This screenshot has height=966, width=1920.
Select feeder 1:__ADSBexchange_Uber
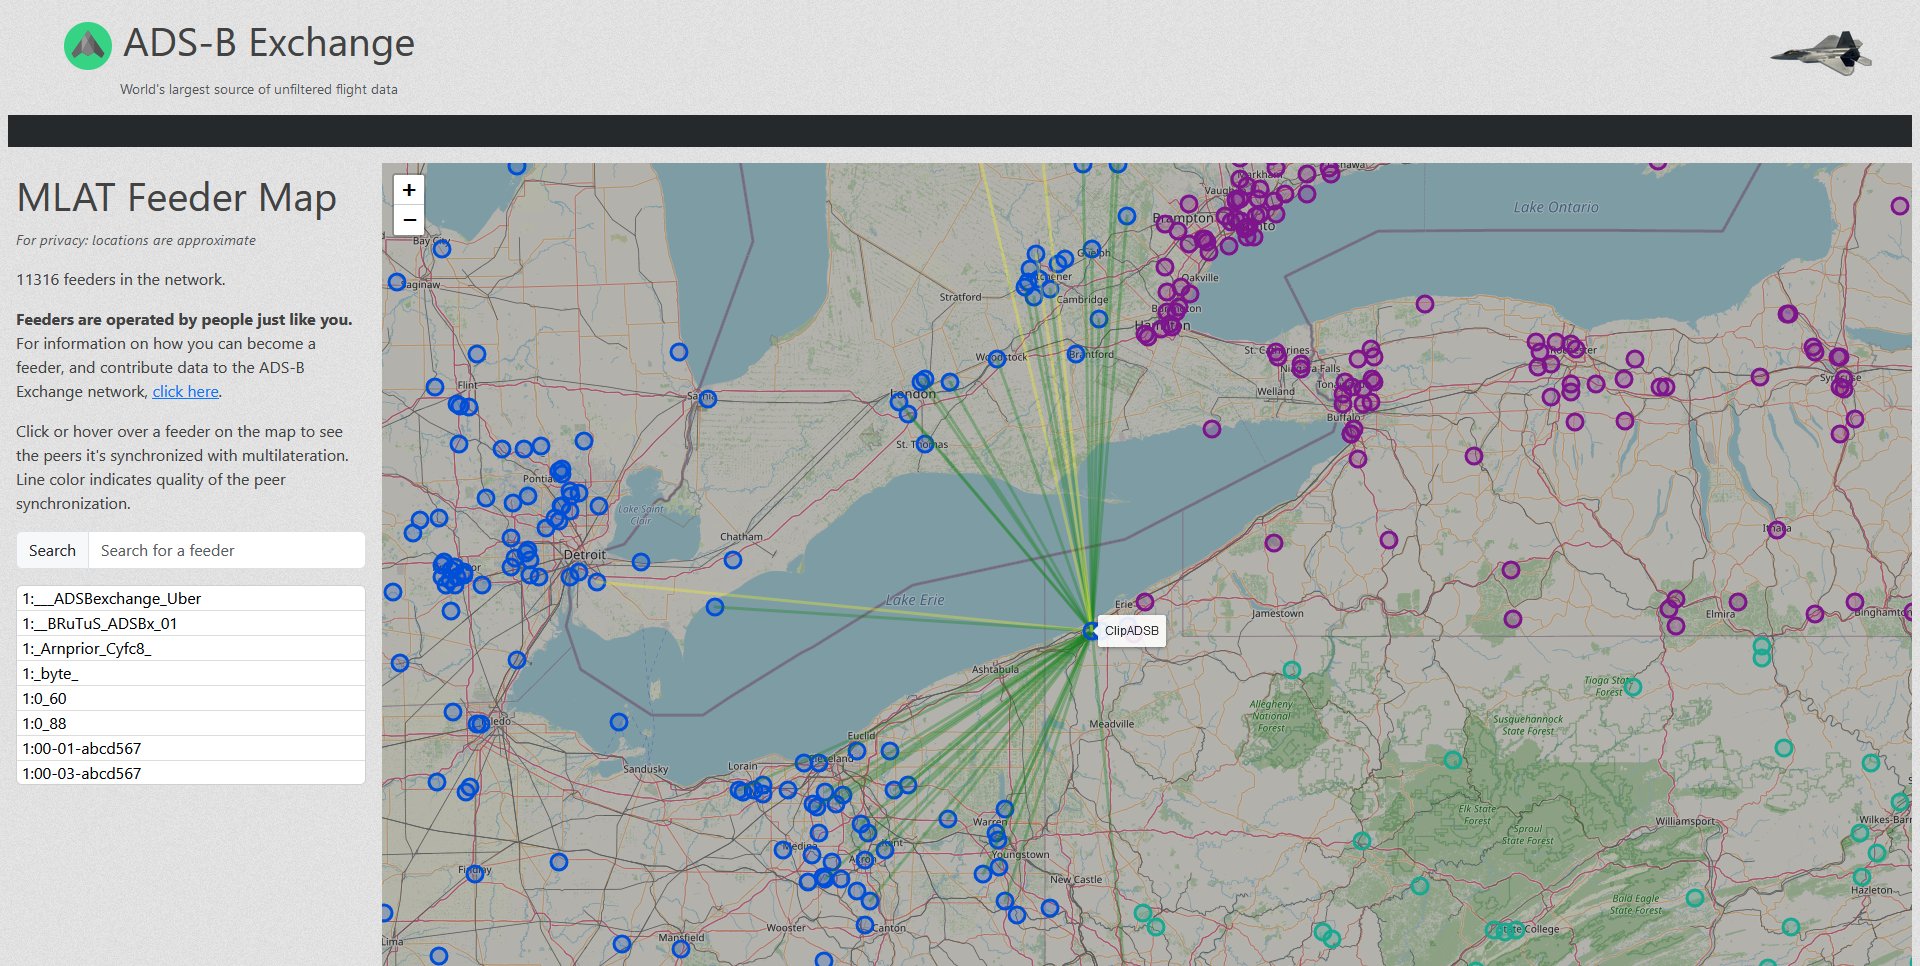pyautogui.click(x=191, y=599)
